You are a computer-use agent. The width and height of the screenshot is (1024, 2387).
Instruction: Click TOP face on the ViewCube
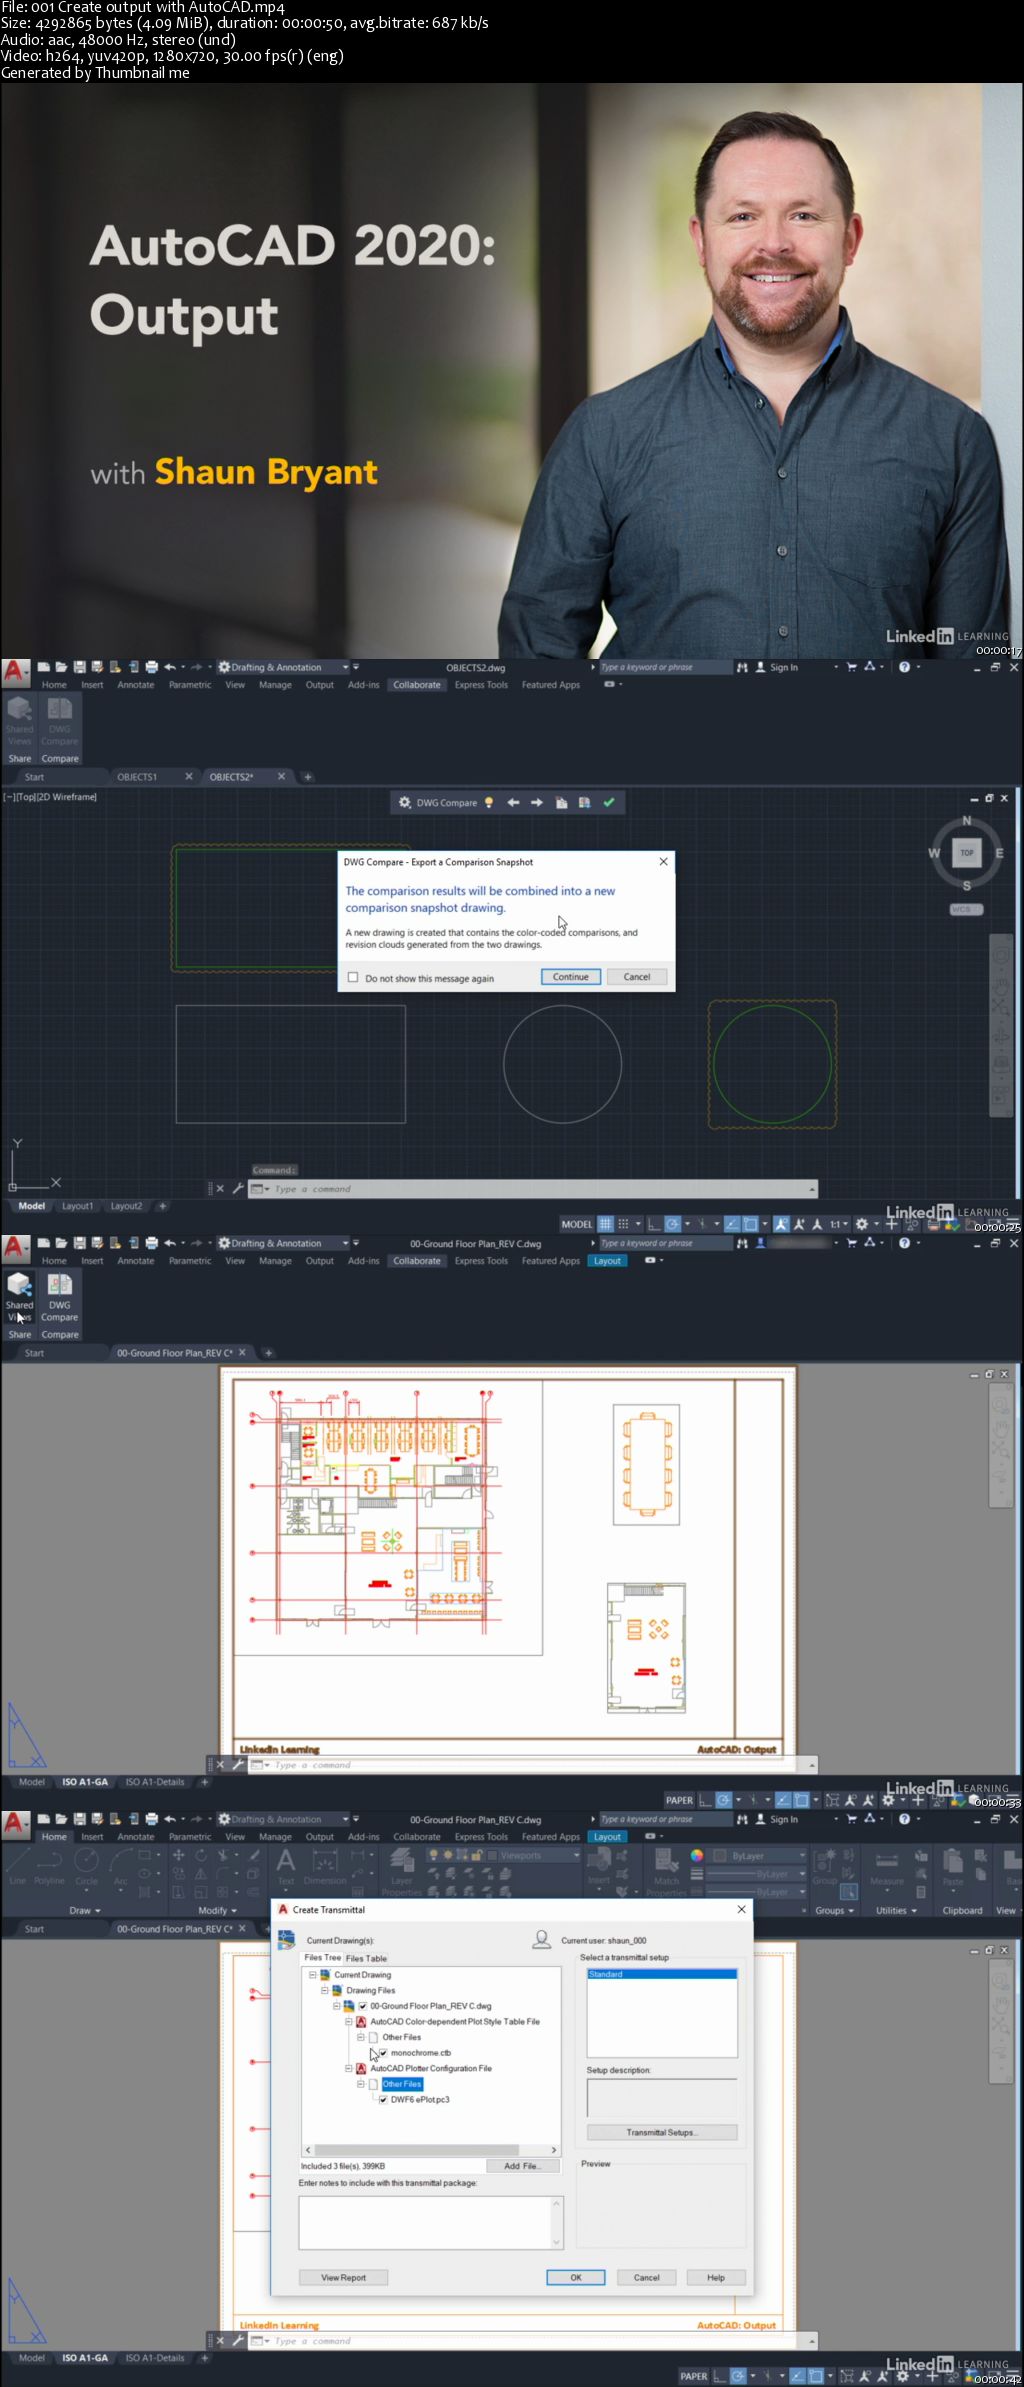point(967,853)
